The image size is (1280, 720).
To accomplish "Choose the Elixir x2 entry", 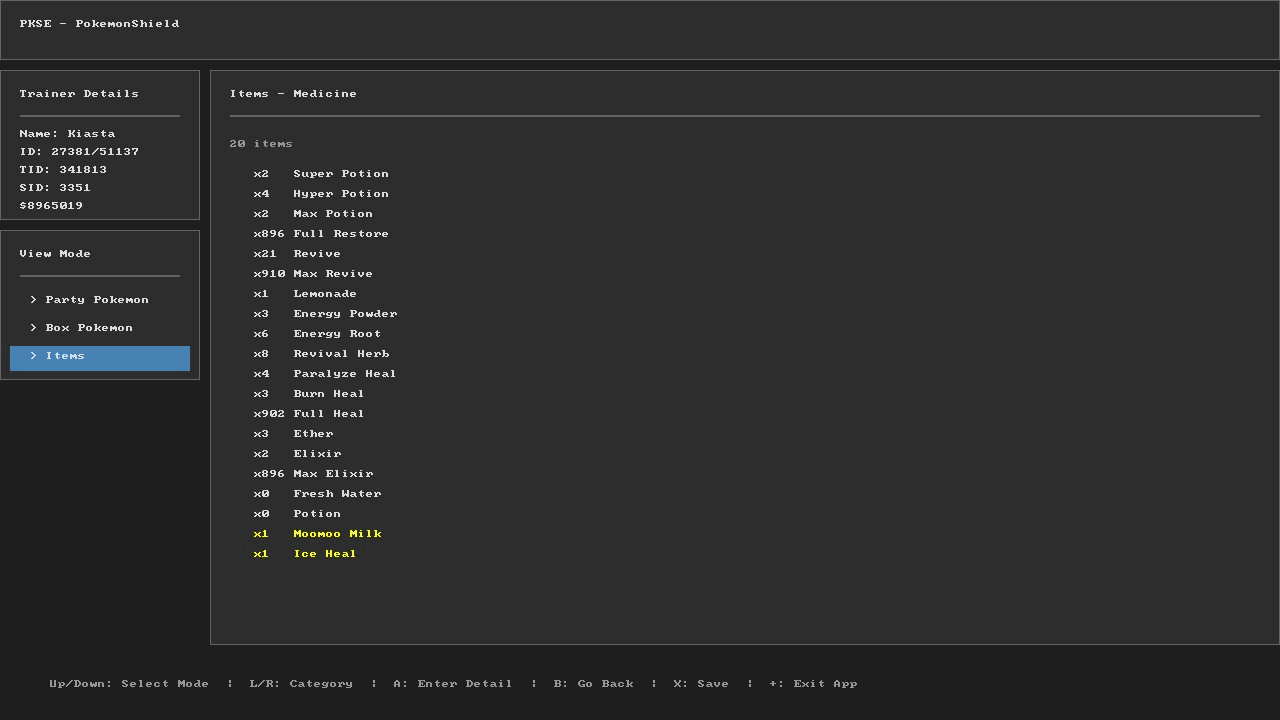I will pos(297,454).
